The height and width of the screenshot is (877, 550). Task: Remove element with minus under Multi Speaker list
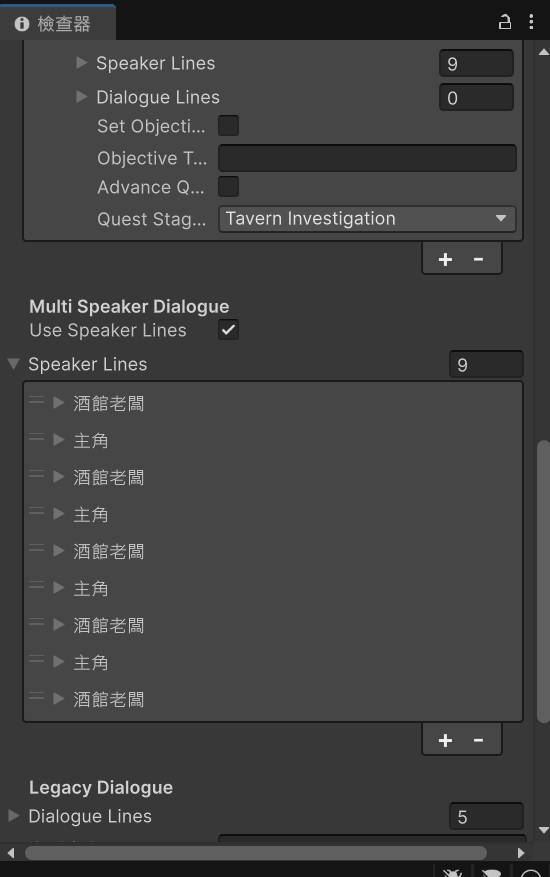478,740
